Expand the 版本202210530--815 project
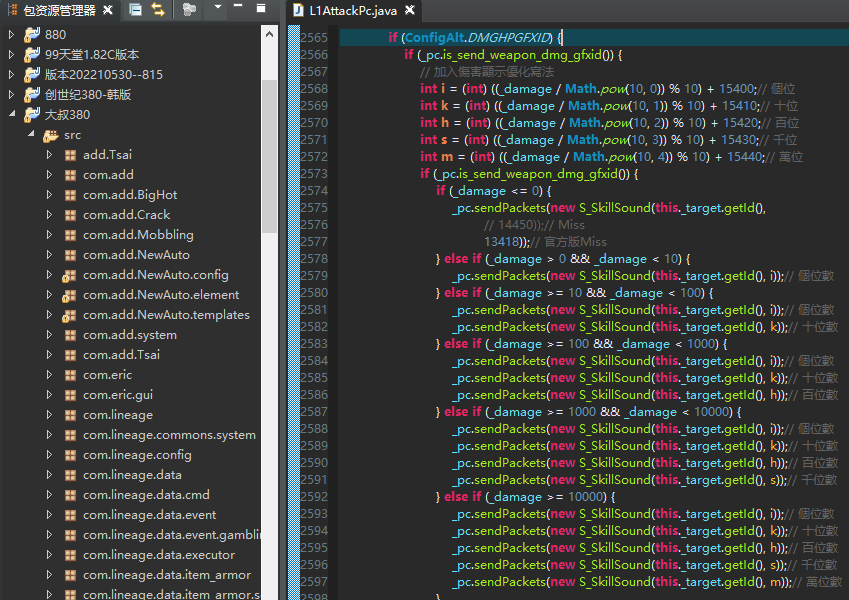 pos(11,75)
